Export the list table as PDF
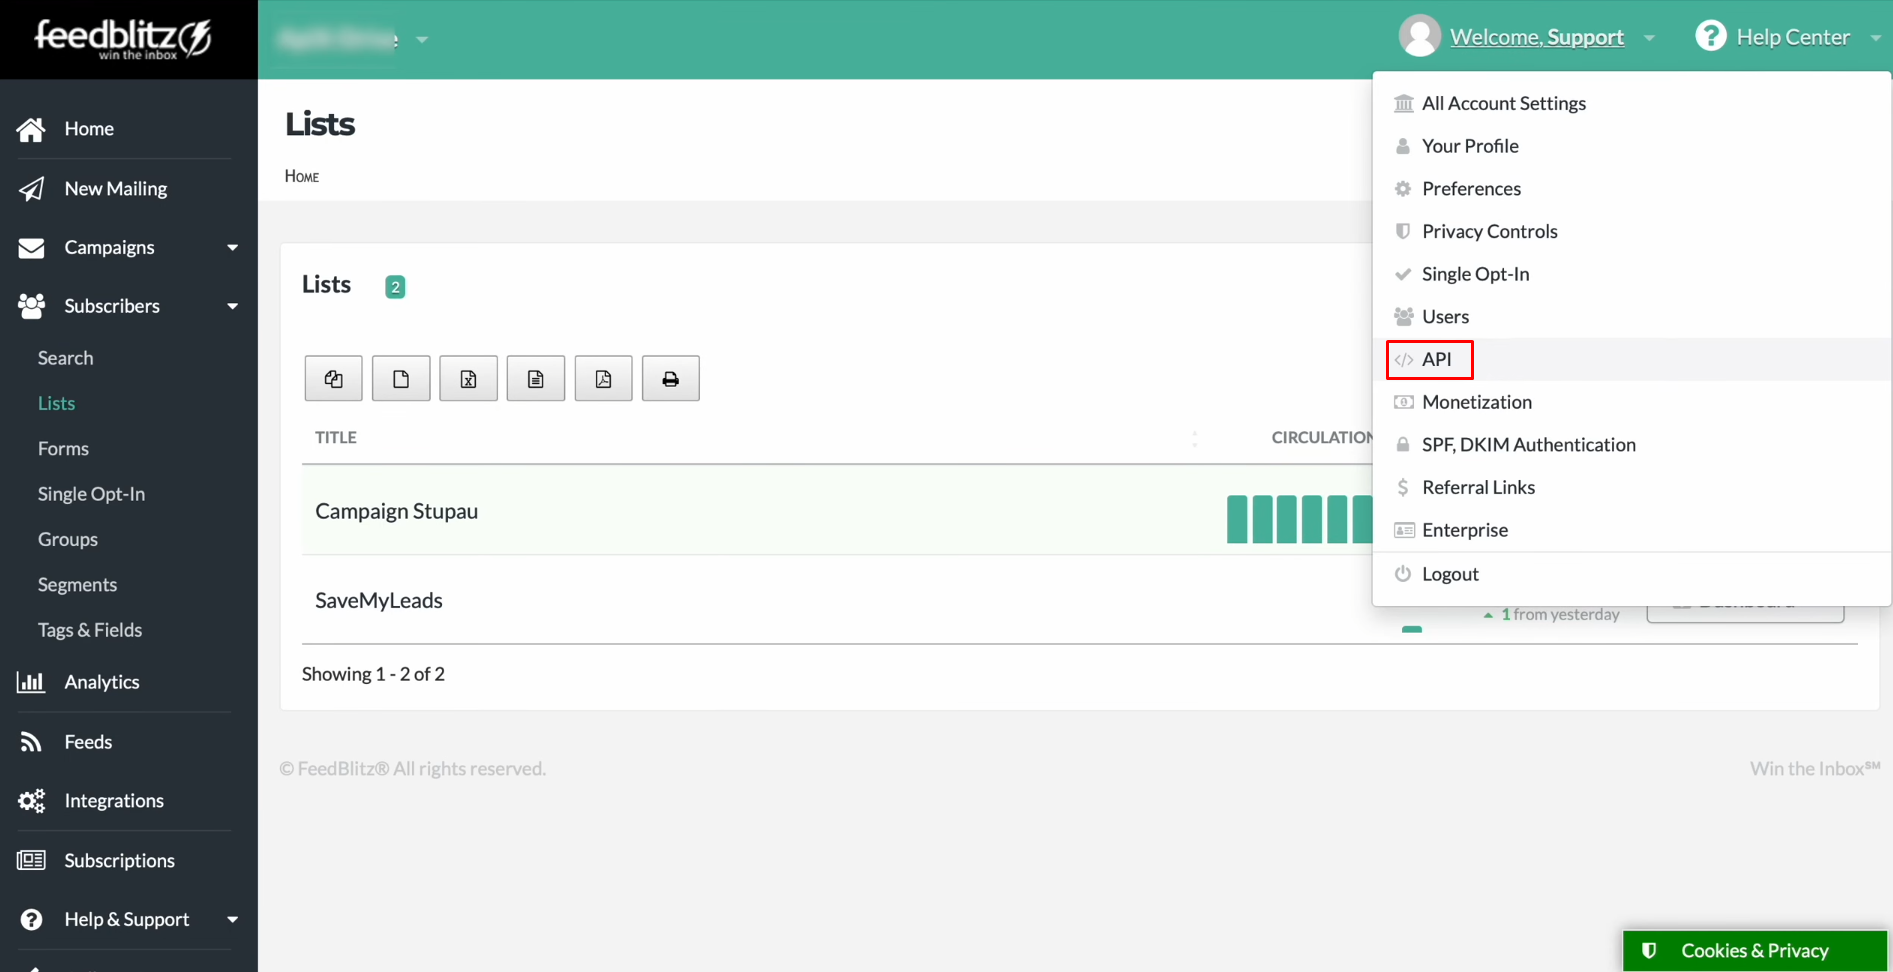This screenshot has height=972, width=1893. pyautogui.click(x=603, y=379)
